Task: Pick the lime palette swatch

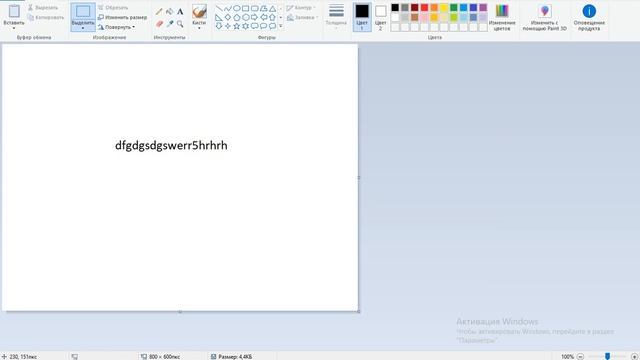Action: tap(454, 18)
